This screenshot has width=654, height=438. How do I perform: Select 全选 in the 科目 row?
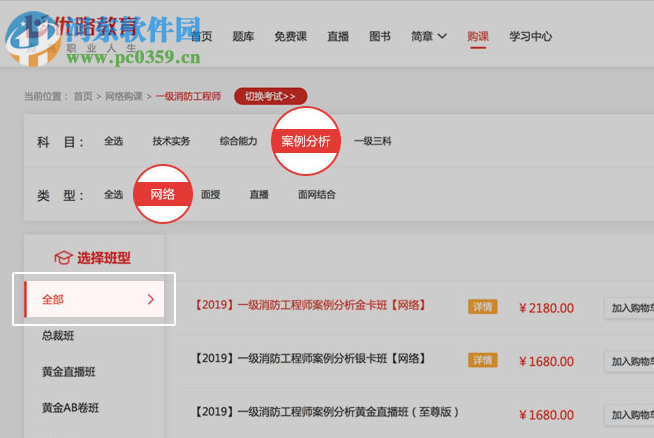coord(113,141)
